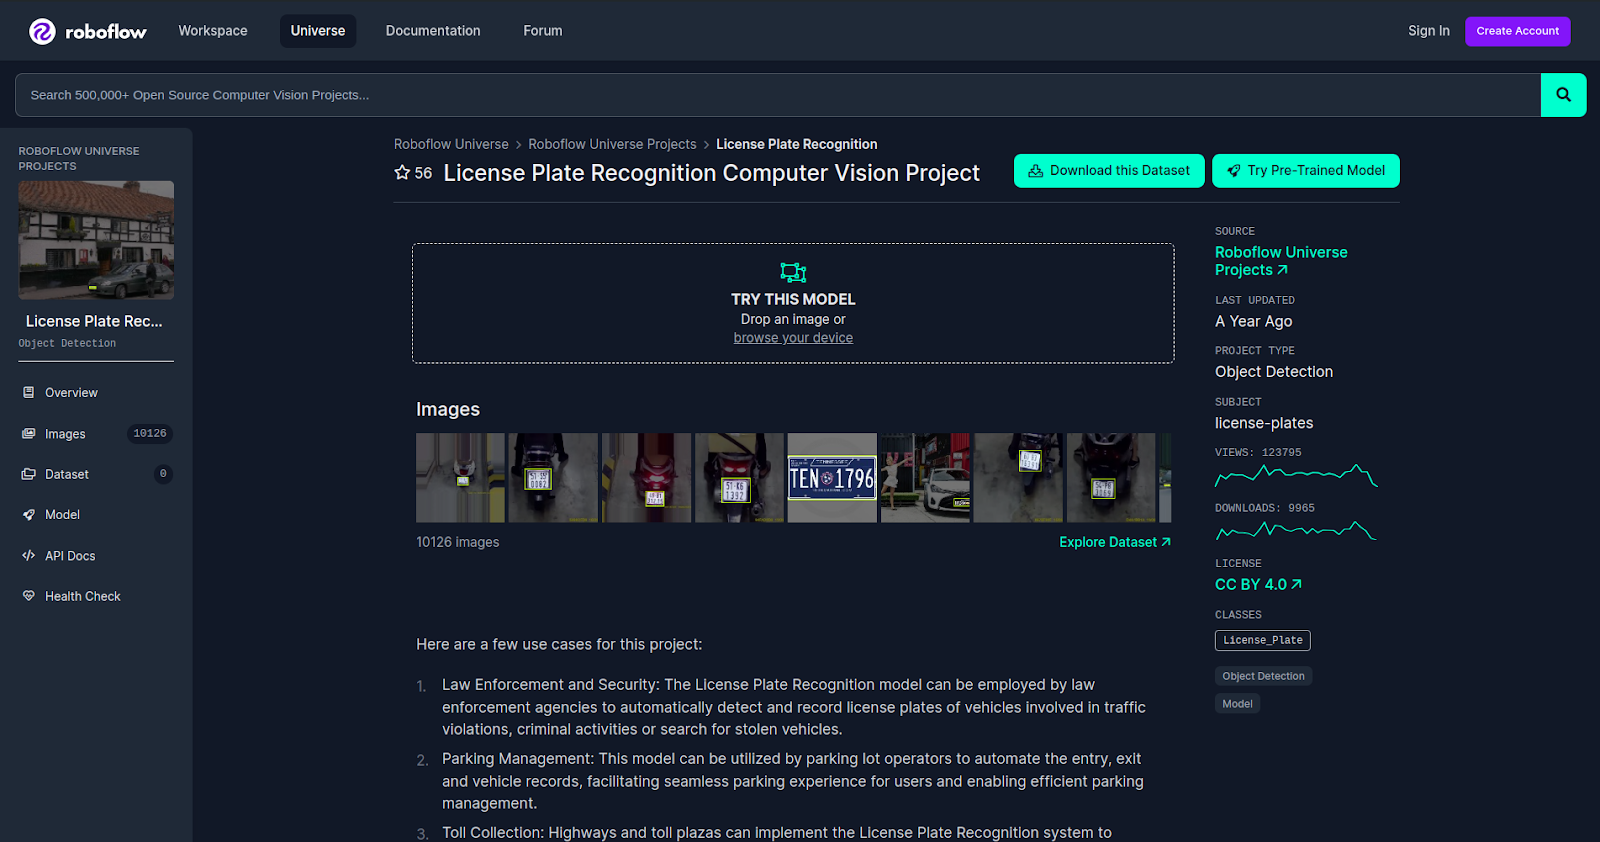Go to the Forum page

(543, 31)
